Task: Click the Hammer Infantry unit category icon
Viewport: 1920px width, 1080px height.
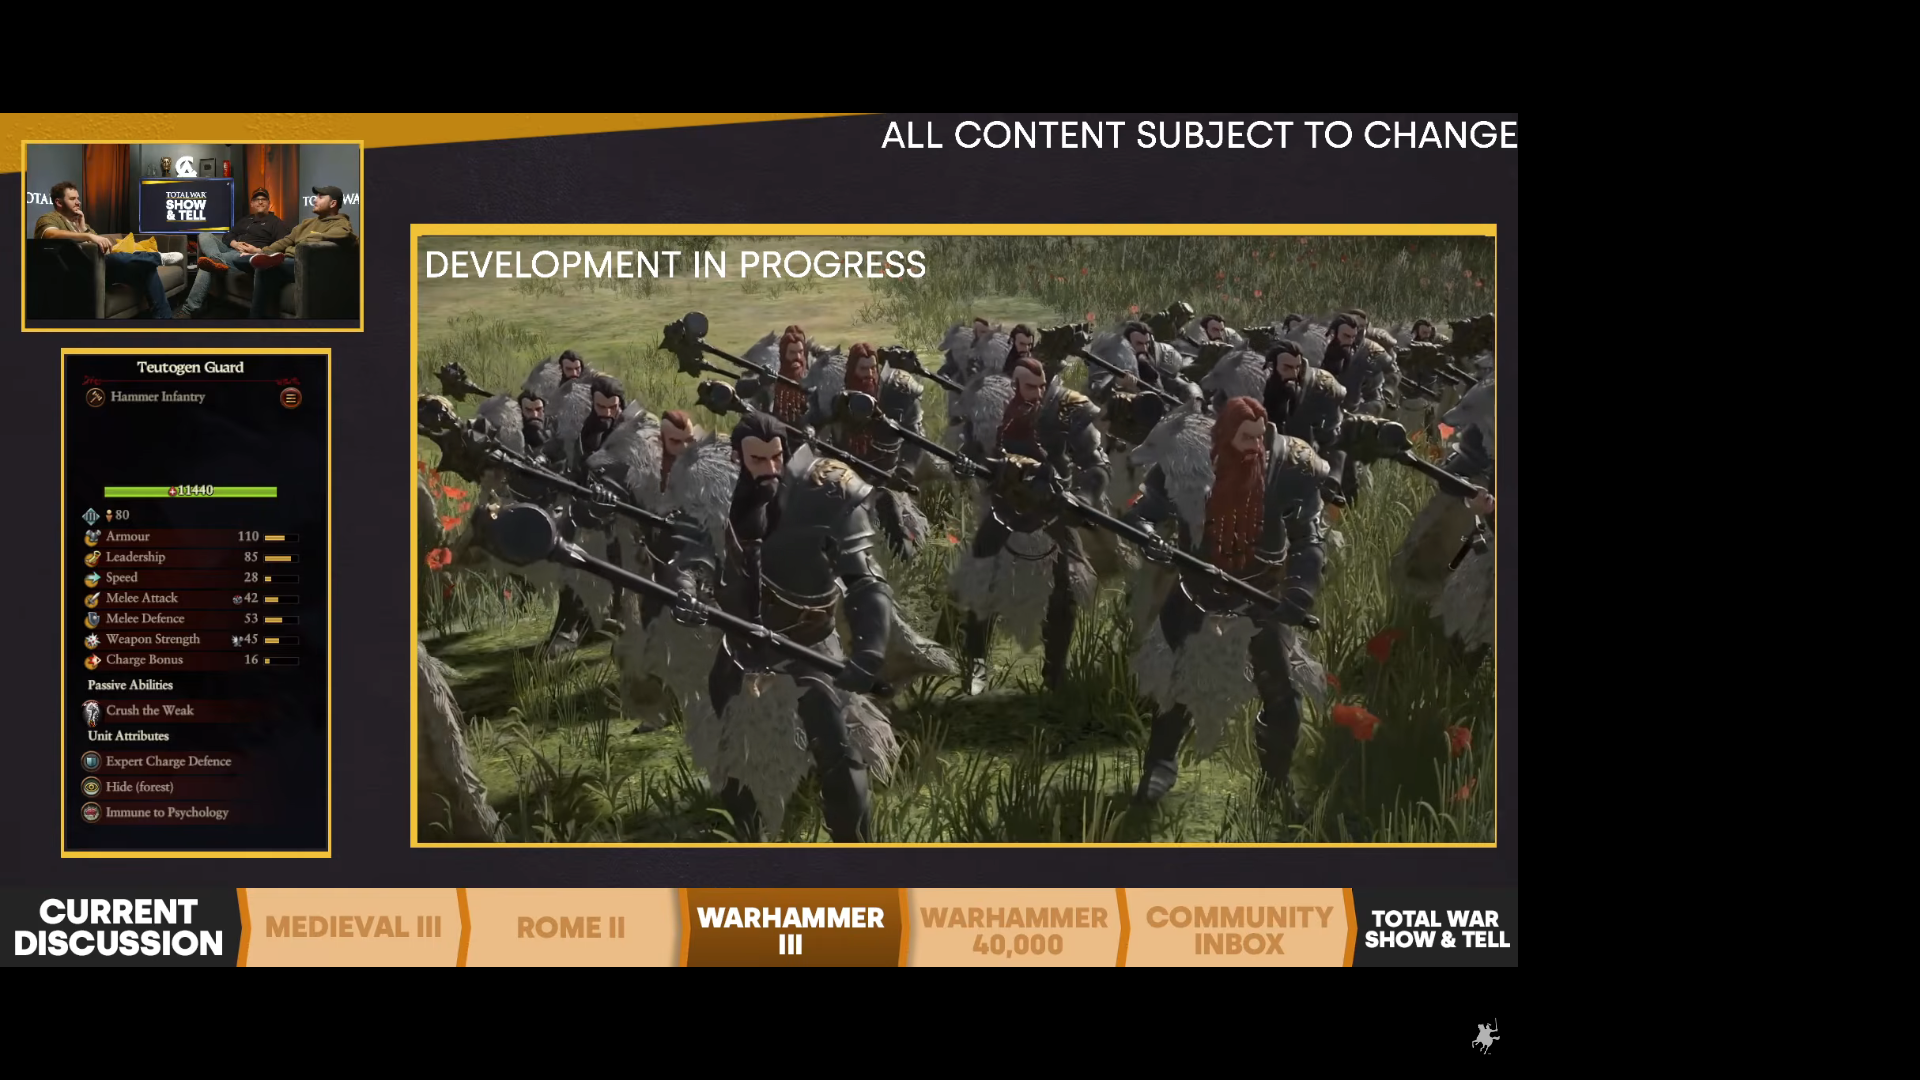Action: point(95,397)
